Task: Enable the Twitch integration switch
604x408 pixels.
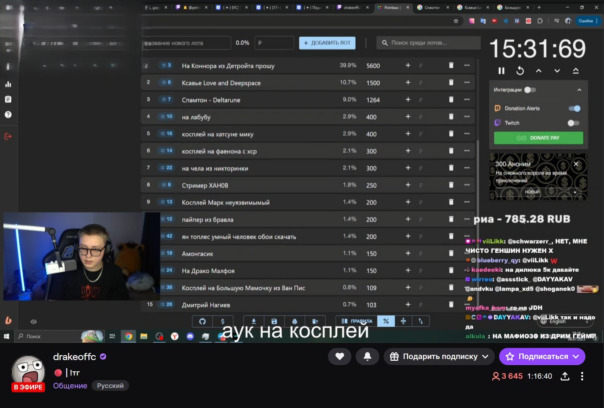Action: click(x=574, y=123)
